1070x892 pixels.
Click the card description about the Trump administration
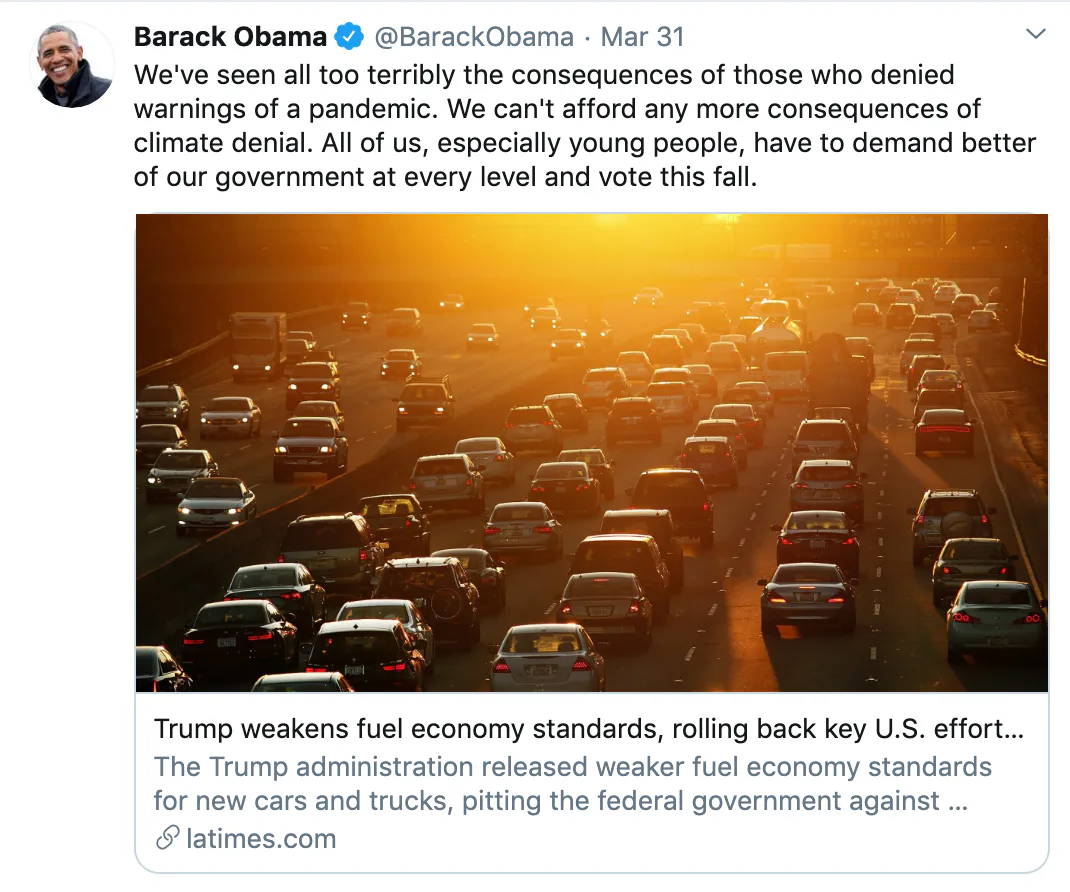point(572,767)
